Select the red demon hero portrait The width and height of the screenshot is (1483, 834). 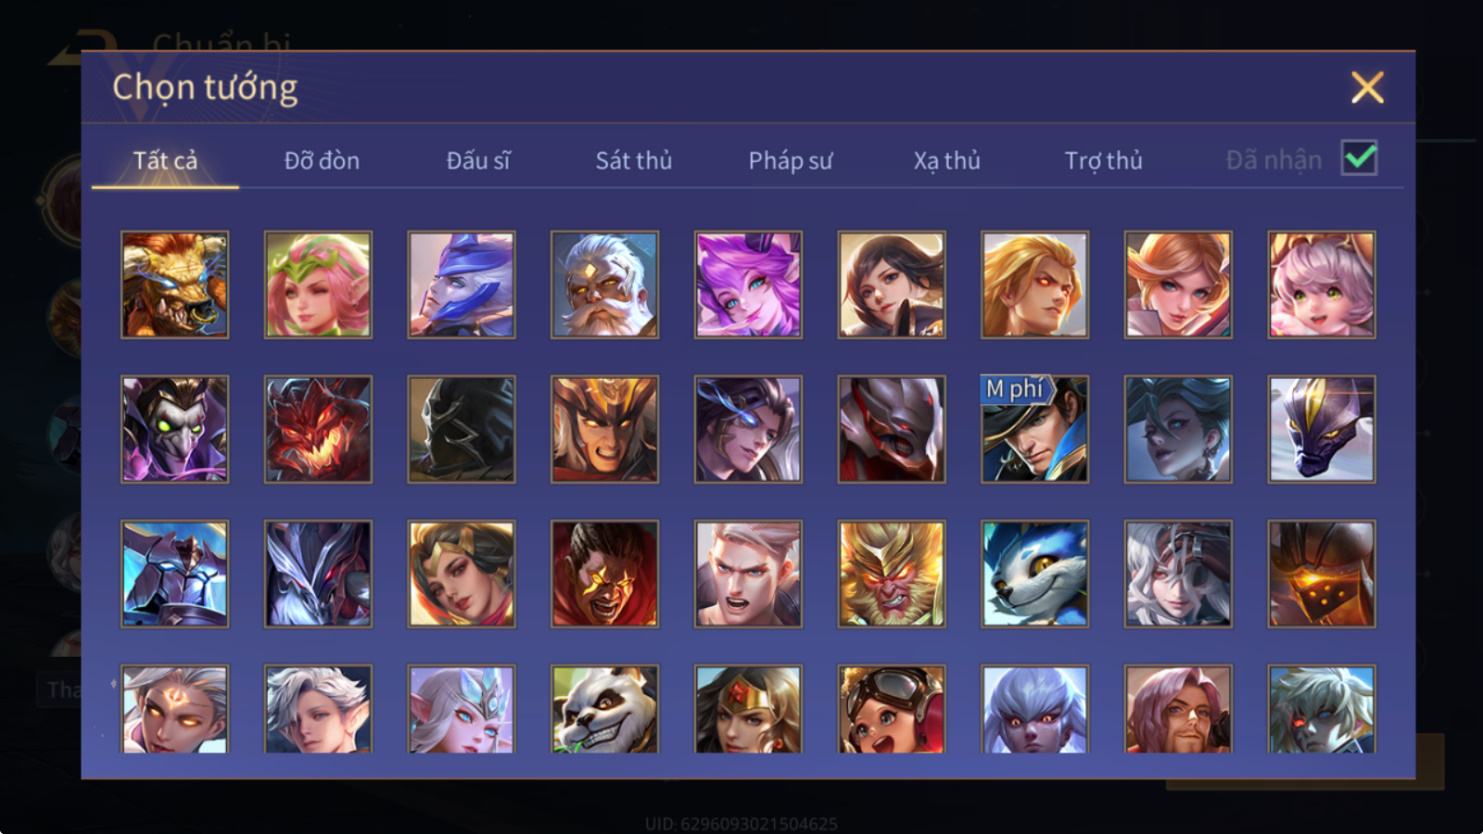pos(318,429)
